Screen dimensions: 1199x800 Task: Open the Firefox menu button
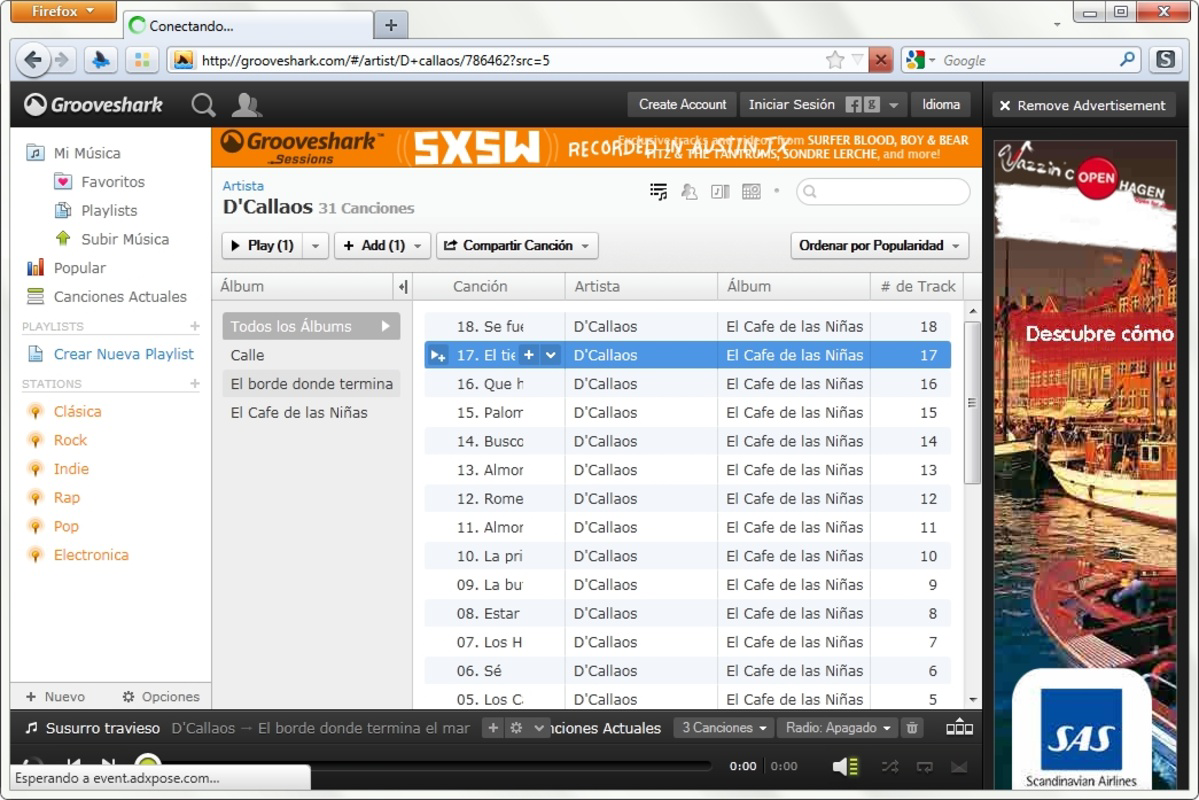[63, 11]
